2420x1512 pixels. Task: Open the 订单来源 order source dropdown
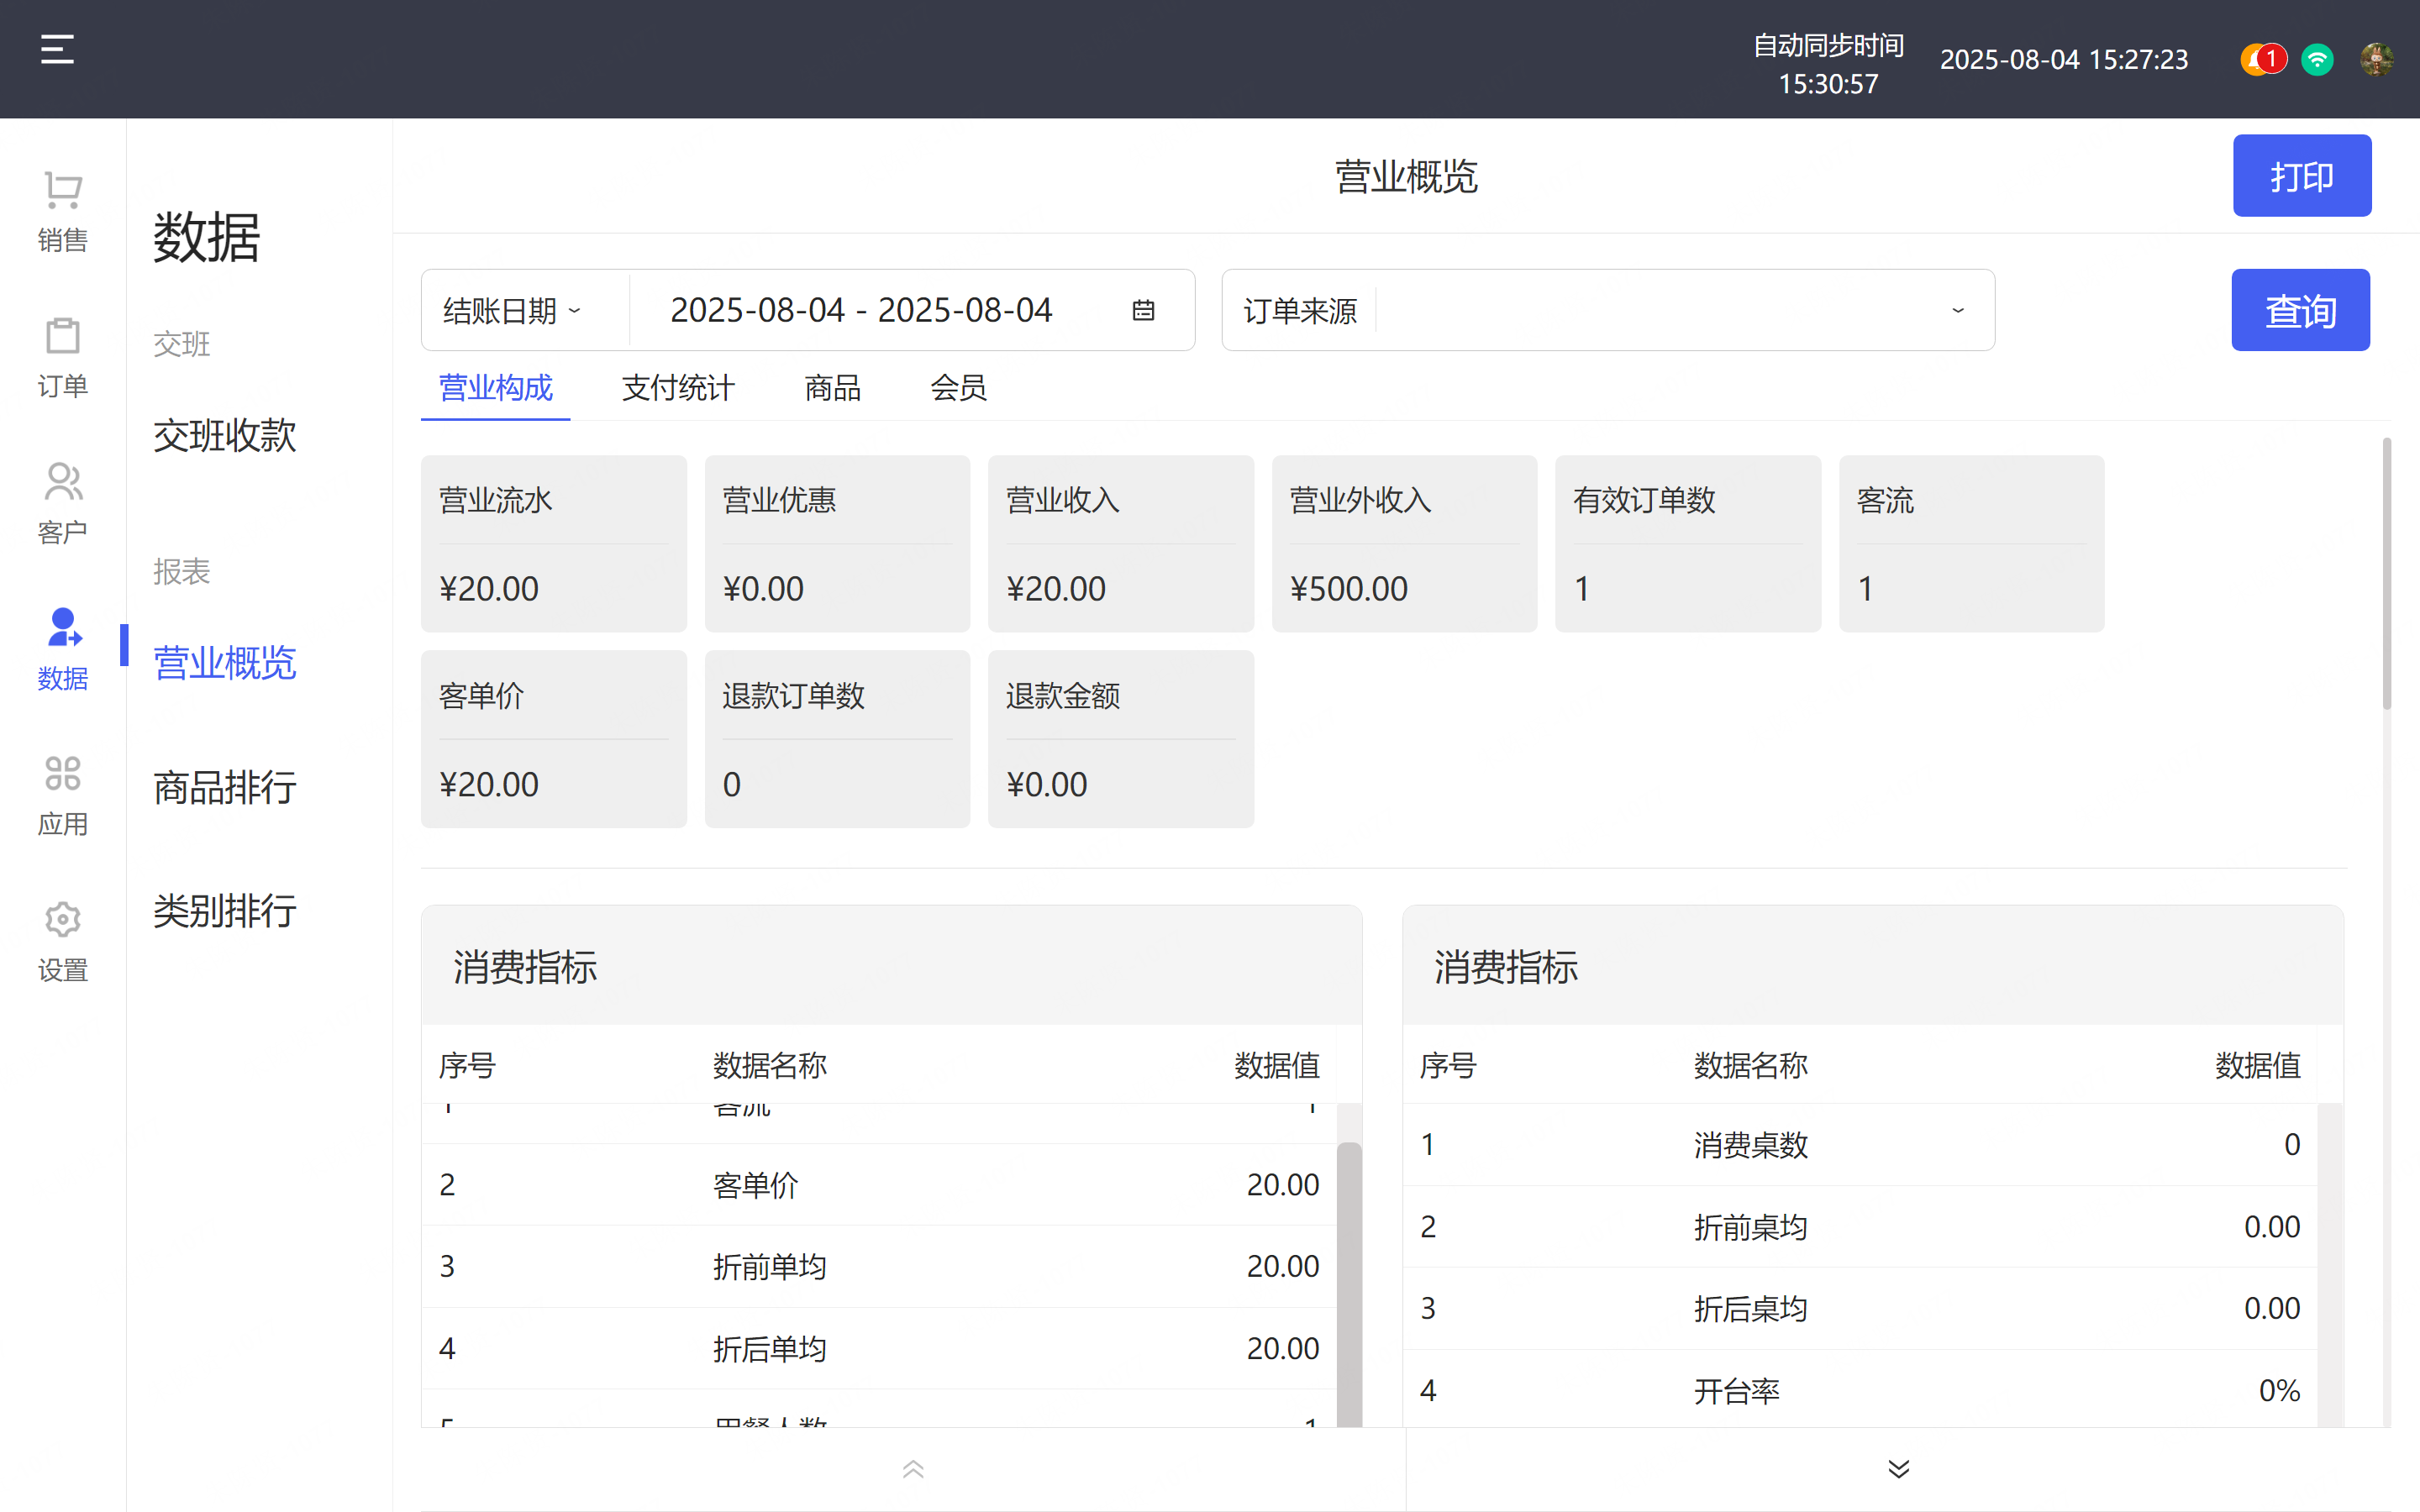1608,310
